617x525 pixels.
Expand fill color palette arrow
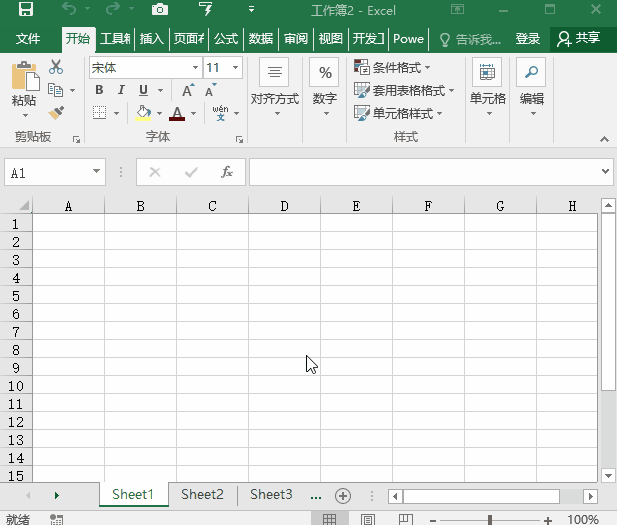(x=159, y=113)
